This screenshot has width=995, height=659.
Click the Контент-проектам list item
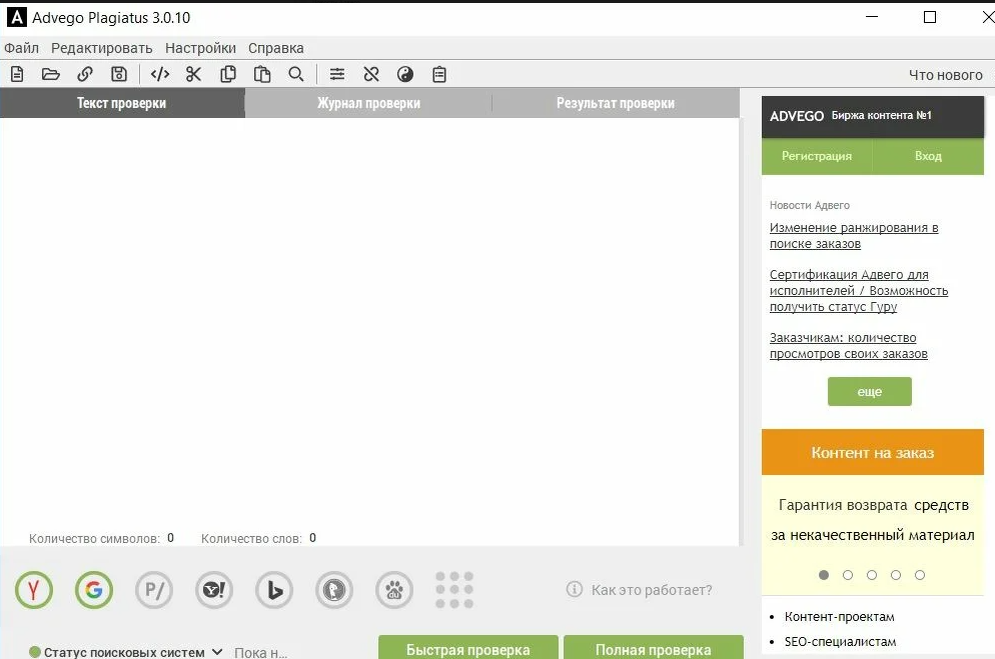pyautogui.click(x=840, y=617)
